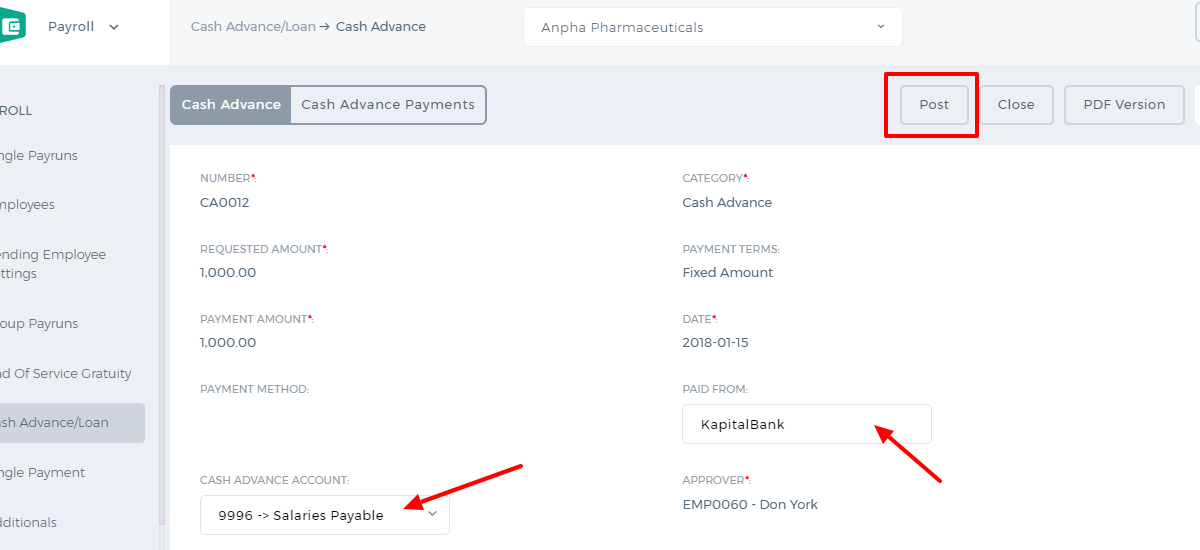Click the Post button

click(x=934, y=105)
